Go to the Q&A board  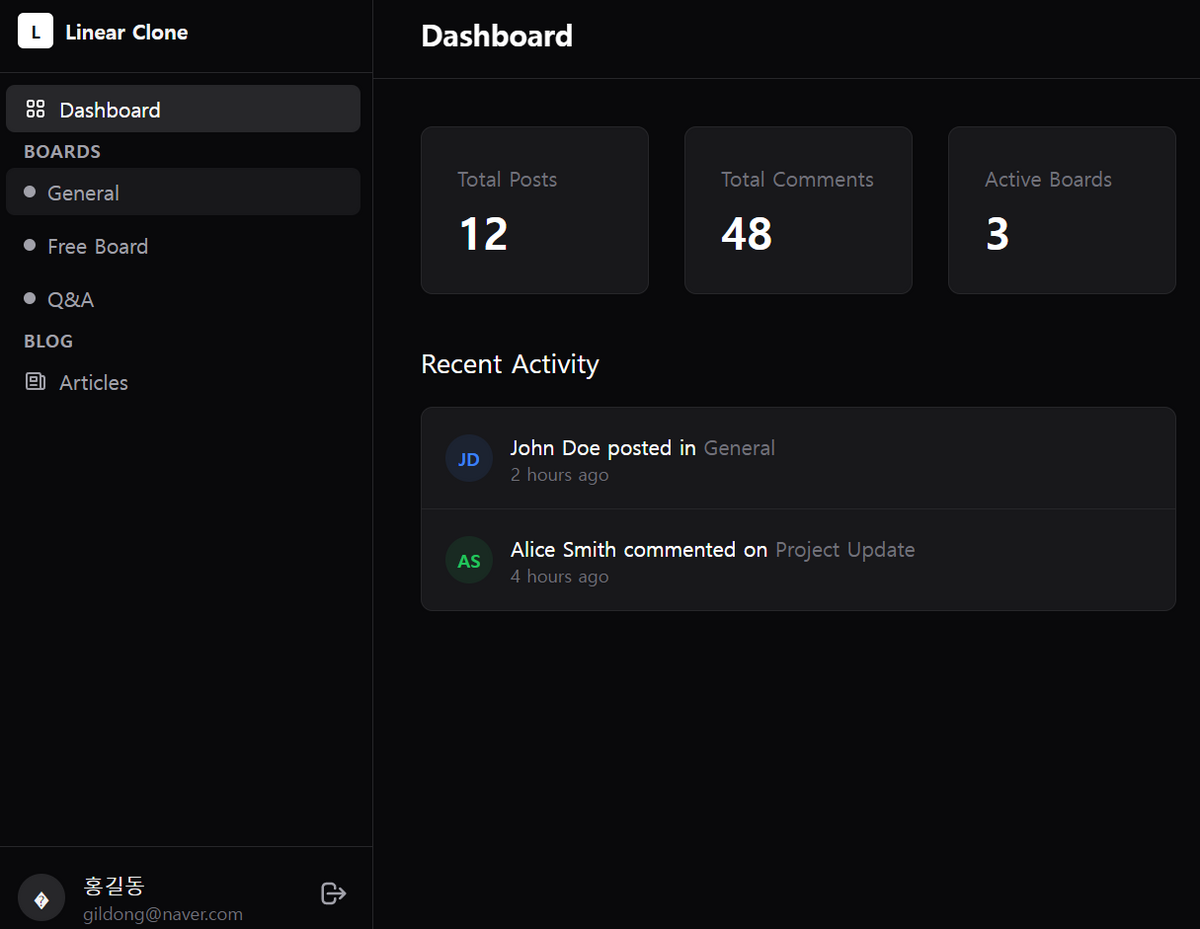(71, 299)
